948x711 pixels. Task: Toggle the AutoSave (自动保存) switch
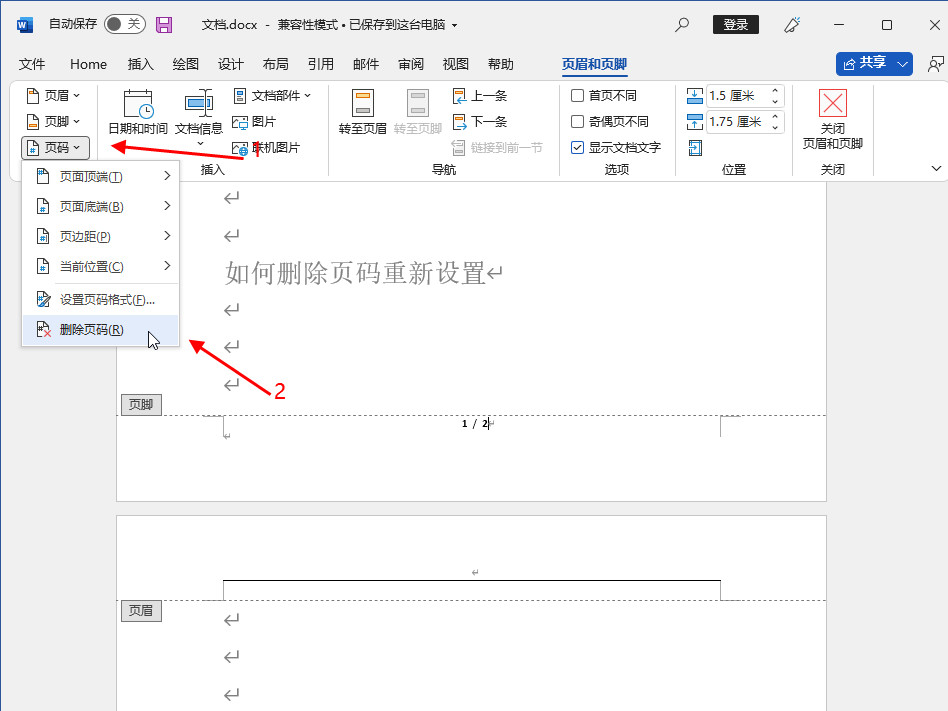124,24
